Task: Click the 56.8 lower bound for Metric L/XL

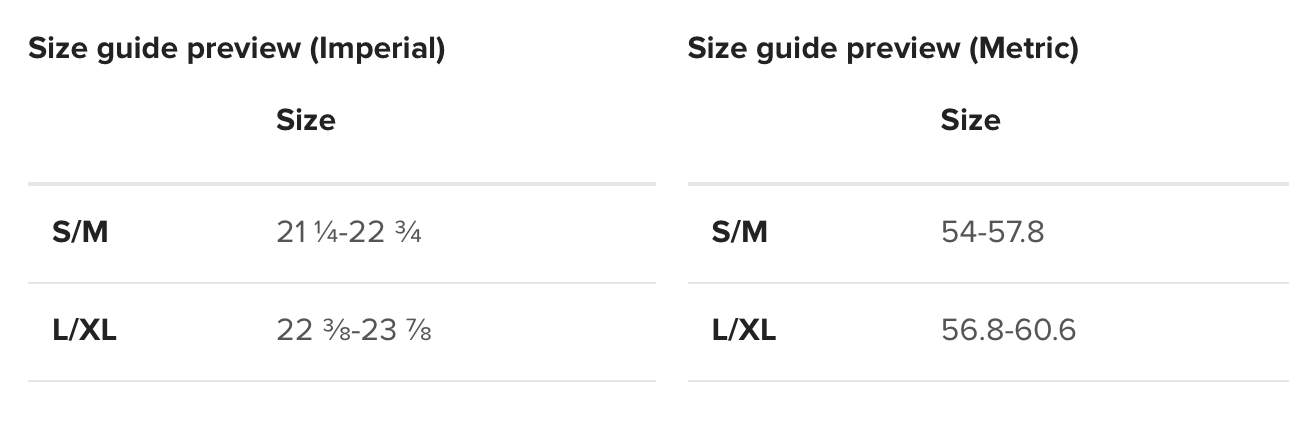Action: (971, 331)
